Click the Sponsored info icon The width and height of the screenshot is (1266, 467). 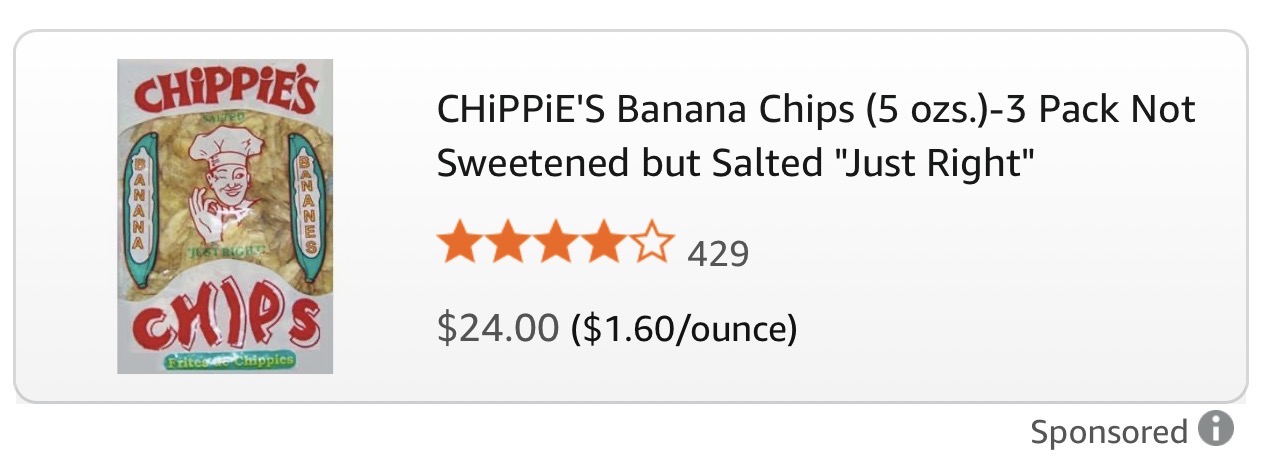[x=1216, y=430]
